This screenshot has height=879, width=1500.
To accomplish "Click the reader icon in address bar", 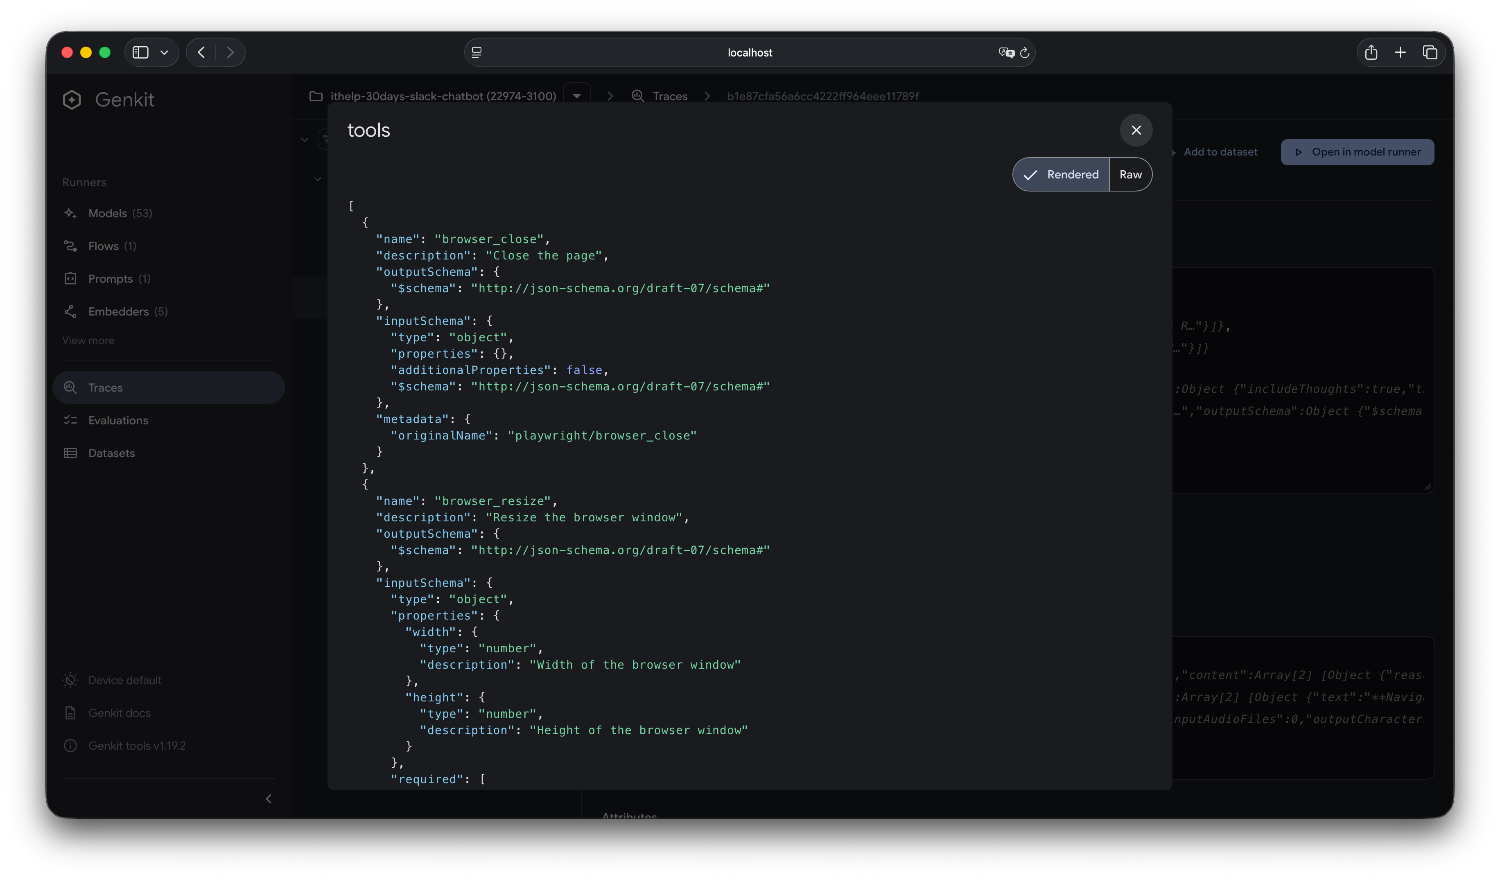I will pyautogui.click(x=477, y=52).
